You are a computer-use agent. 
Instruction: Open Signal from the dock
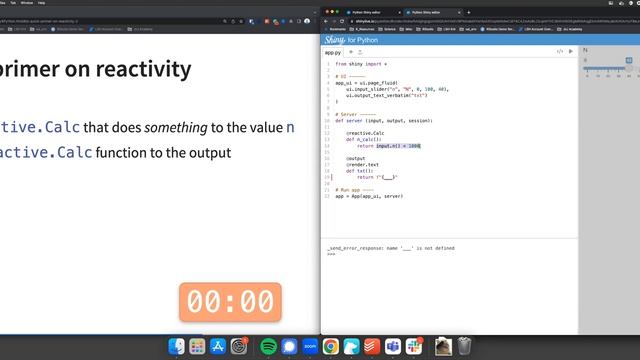(289, 347)
